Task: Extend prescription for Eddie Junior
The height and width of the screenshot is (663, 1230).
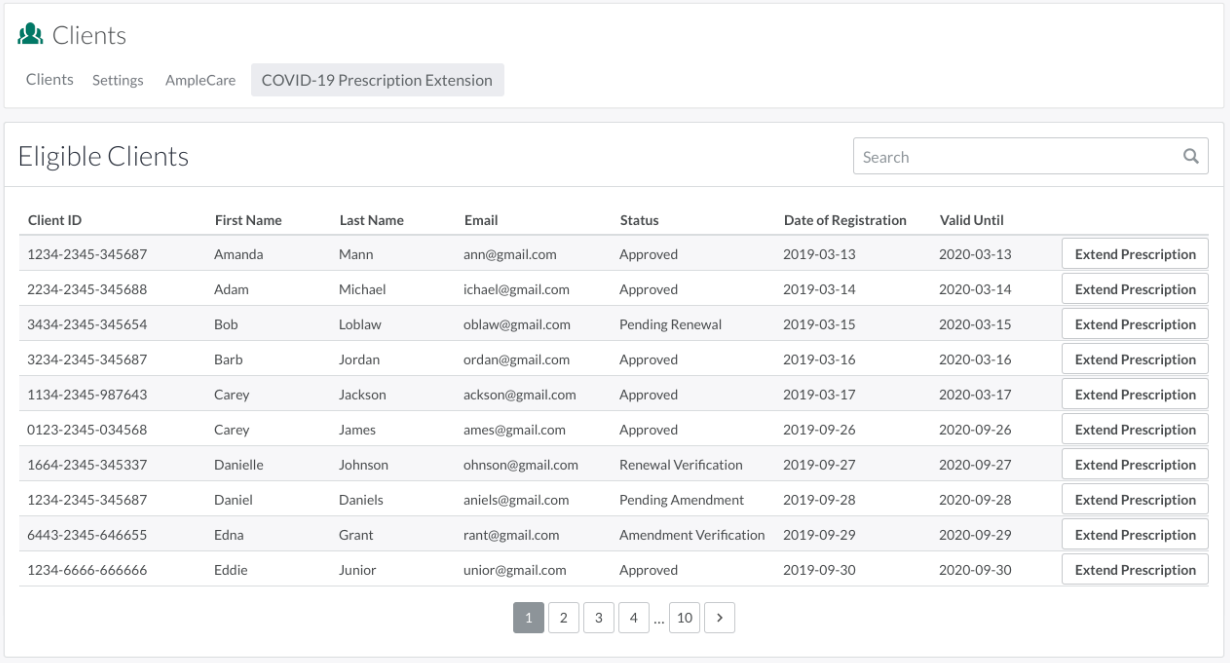Action: click(1134, 569)
